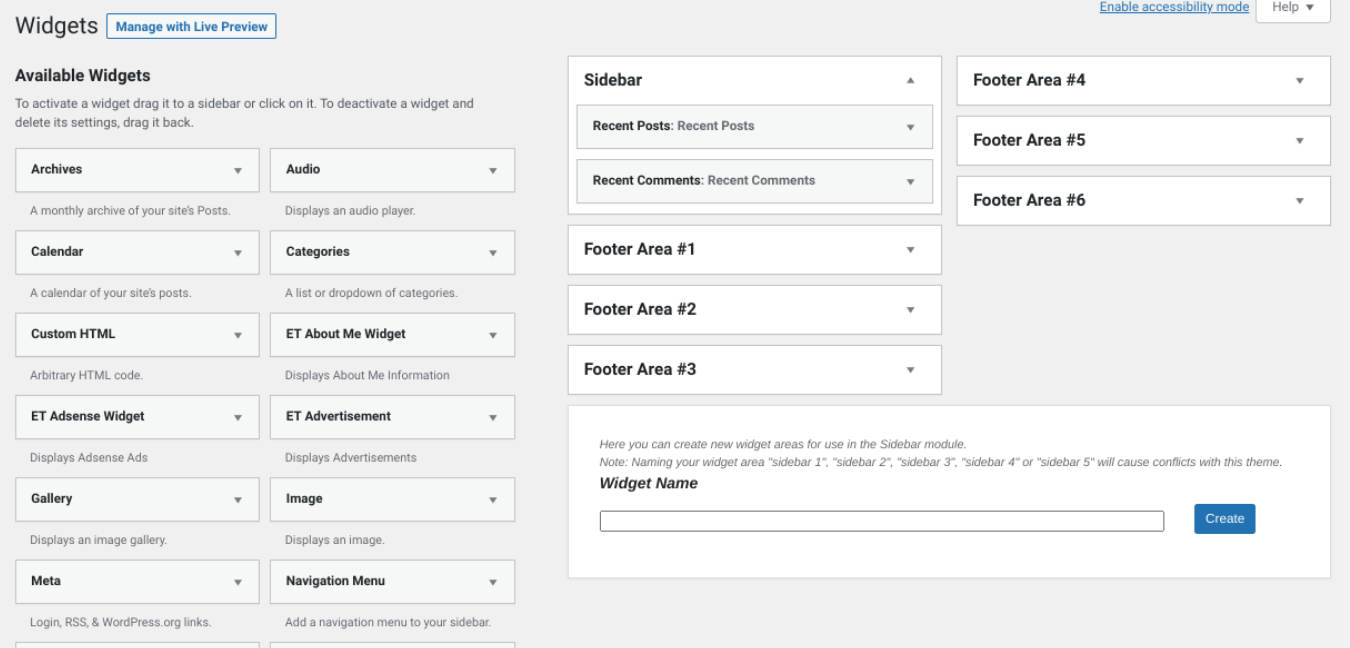Screen dimensions: 1350x648
Task: Expand the Navigation Menu widget arrow
Action: tap(493, 582)
